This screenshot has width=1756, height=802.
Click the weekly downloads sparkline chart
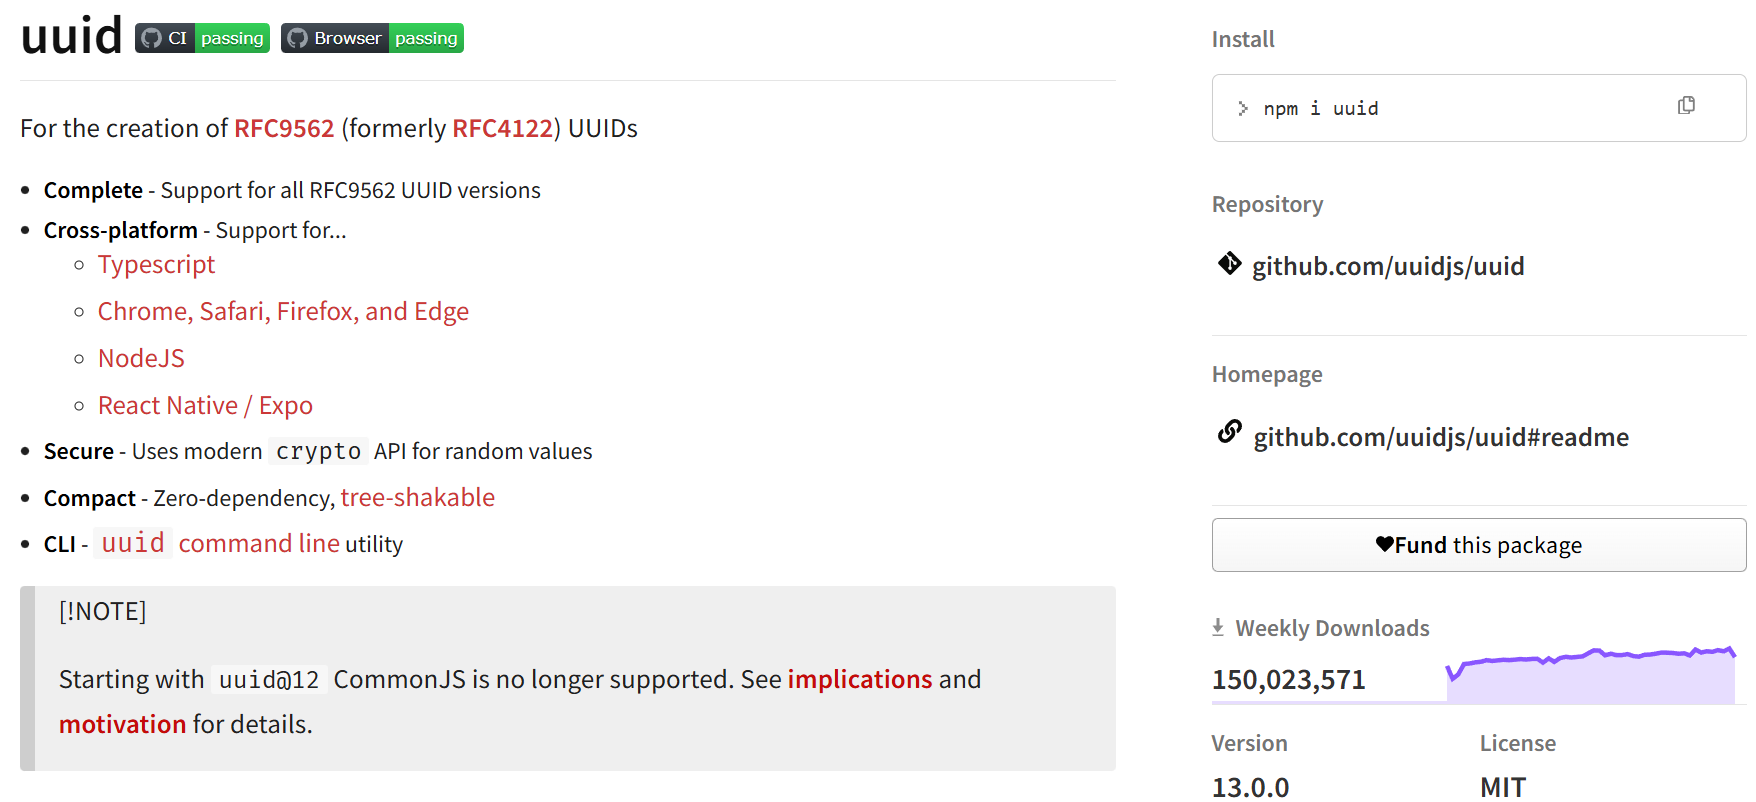coord(1590,676)
